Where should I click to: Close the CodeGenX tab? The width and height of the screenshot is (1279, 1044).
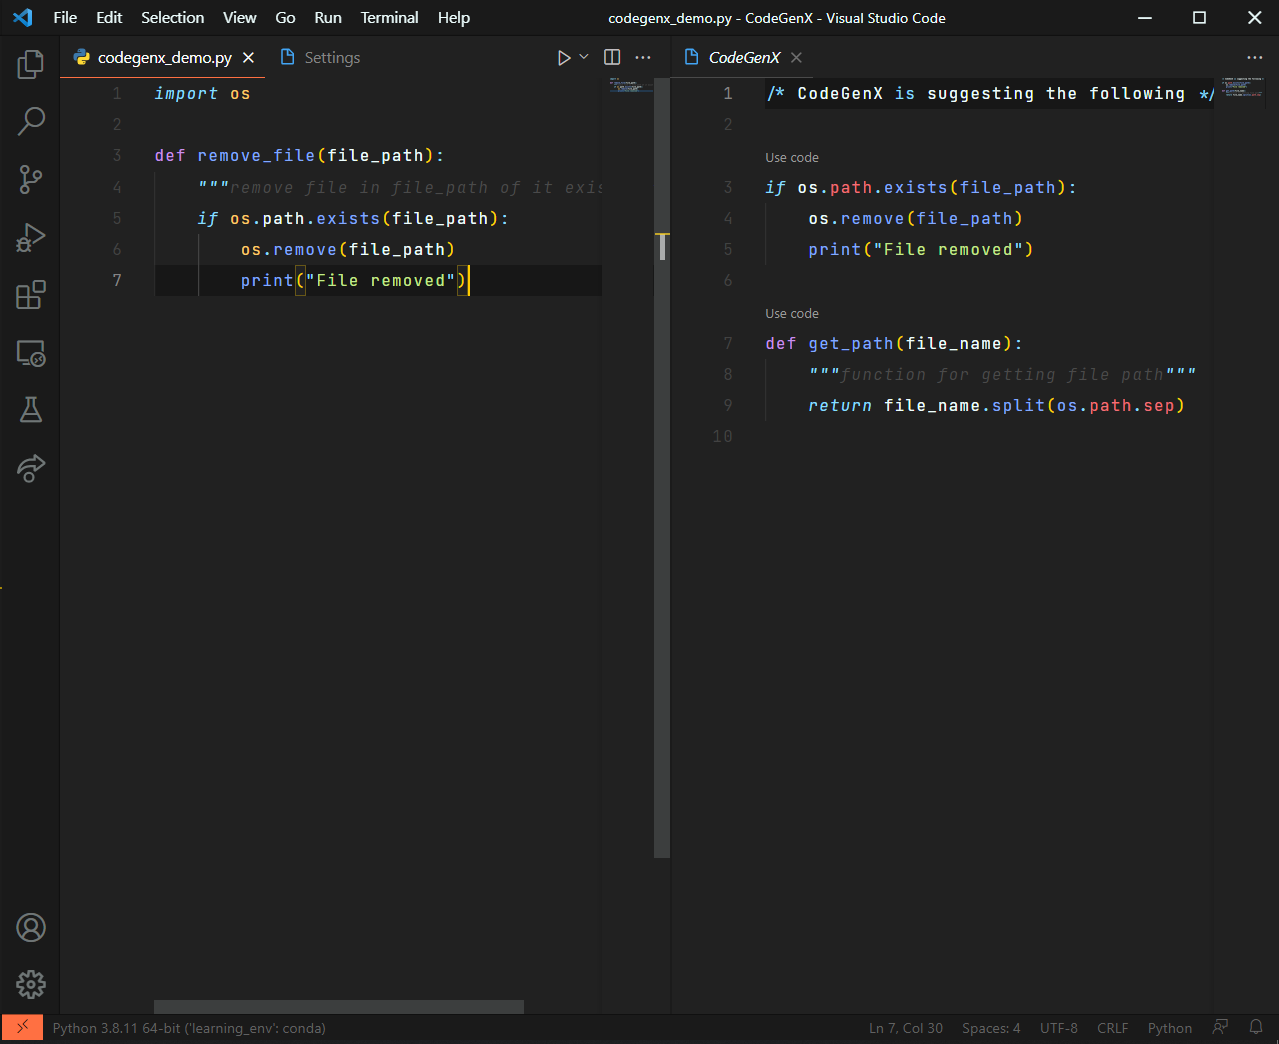click(796, 58)
